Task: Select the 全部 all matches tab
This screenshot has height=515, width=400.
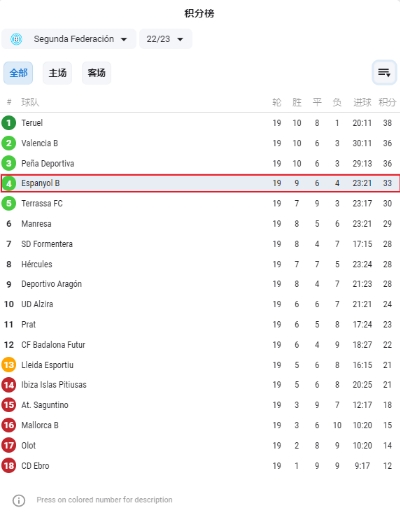Action: (18, 73)
